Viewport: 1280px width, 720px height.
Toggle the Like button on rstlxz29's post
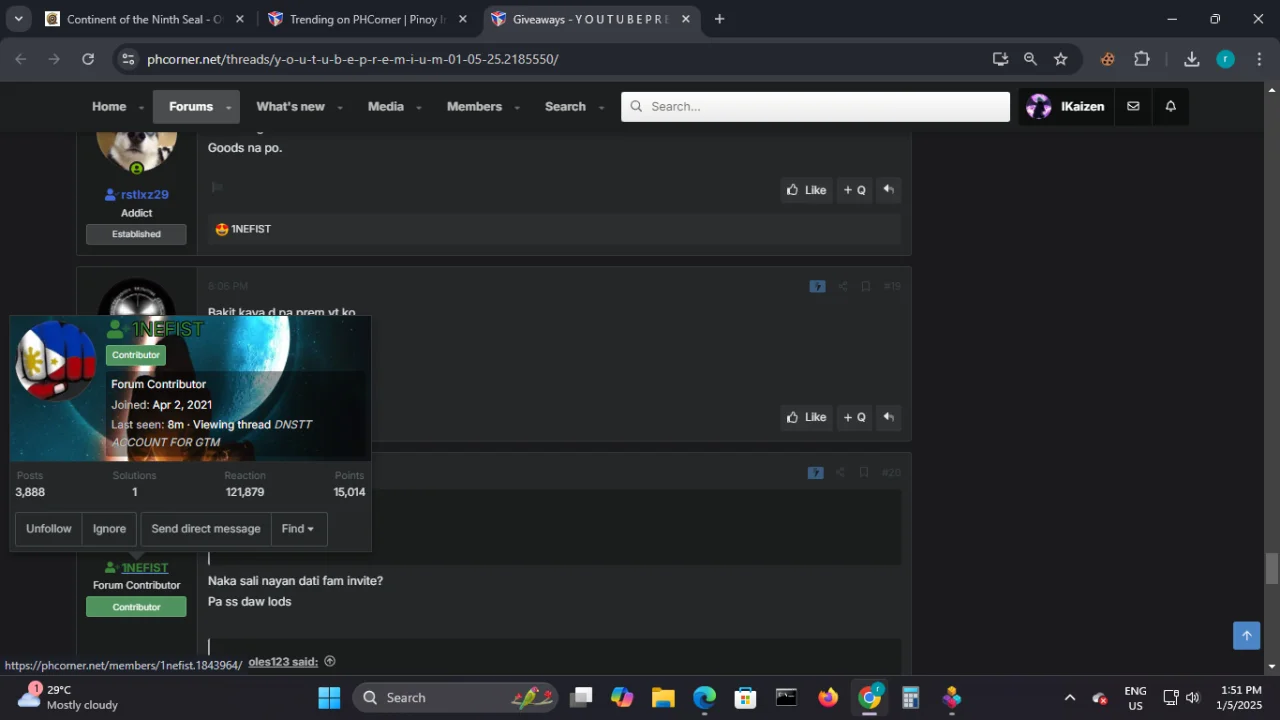point(806,190)
